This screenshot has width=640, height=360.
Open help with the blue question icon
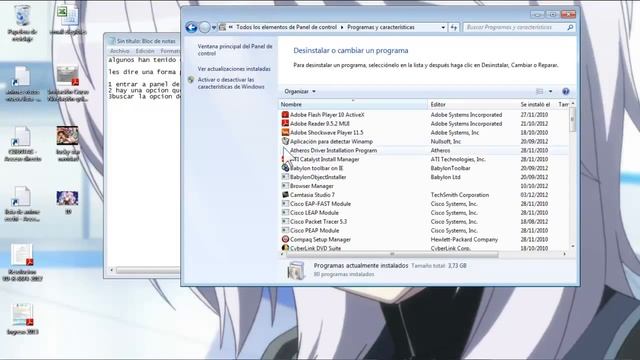565,91
